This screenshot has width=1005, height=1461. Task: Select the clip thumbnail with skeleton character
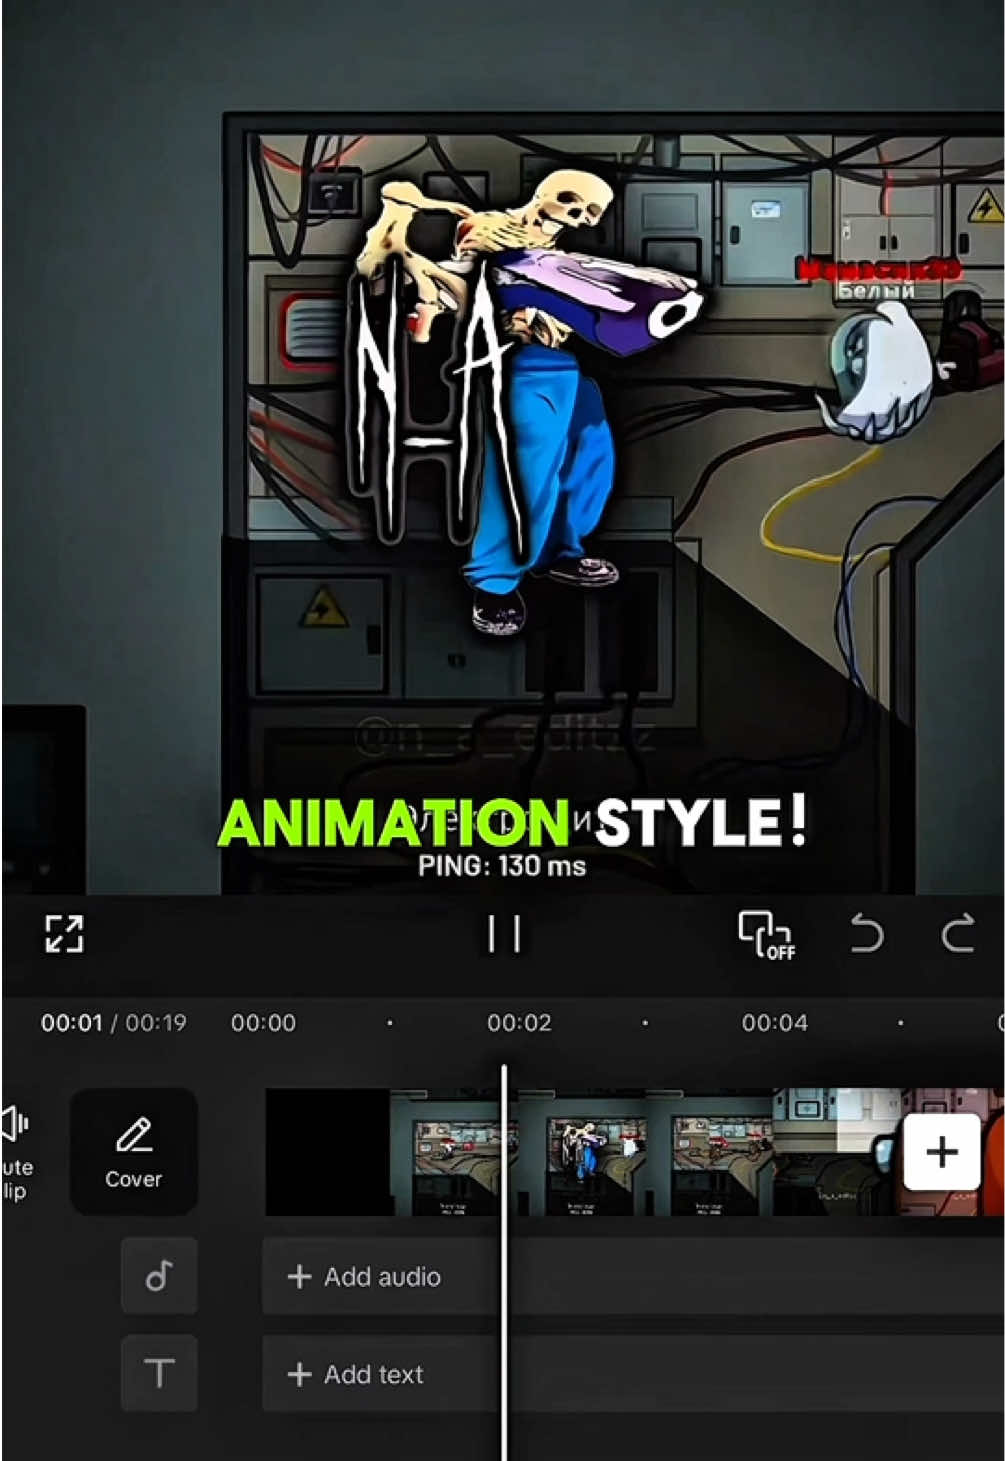(x=583, y=1152)
